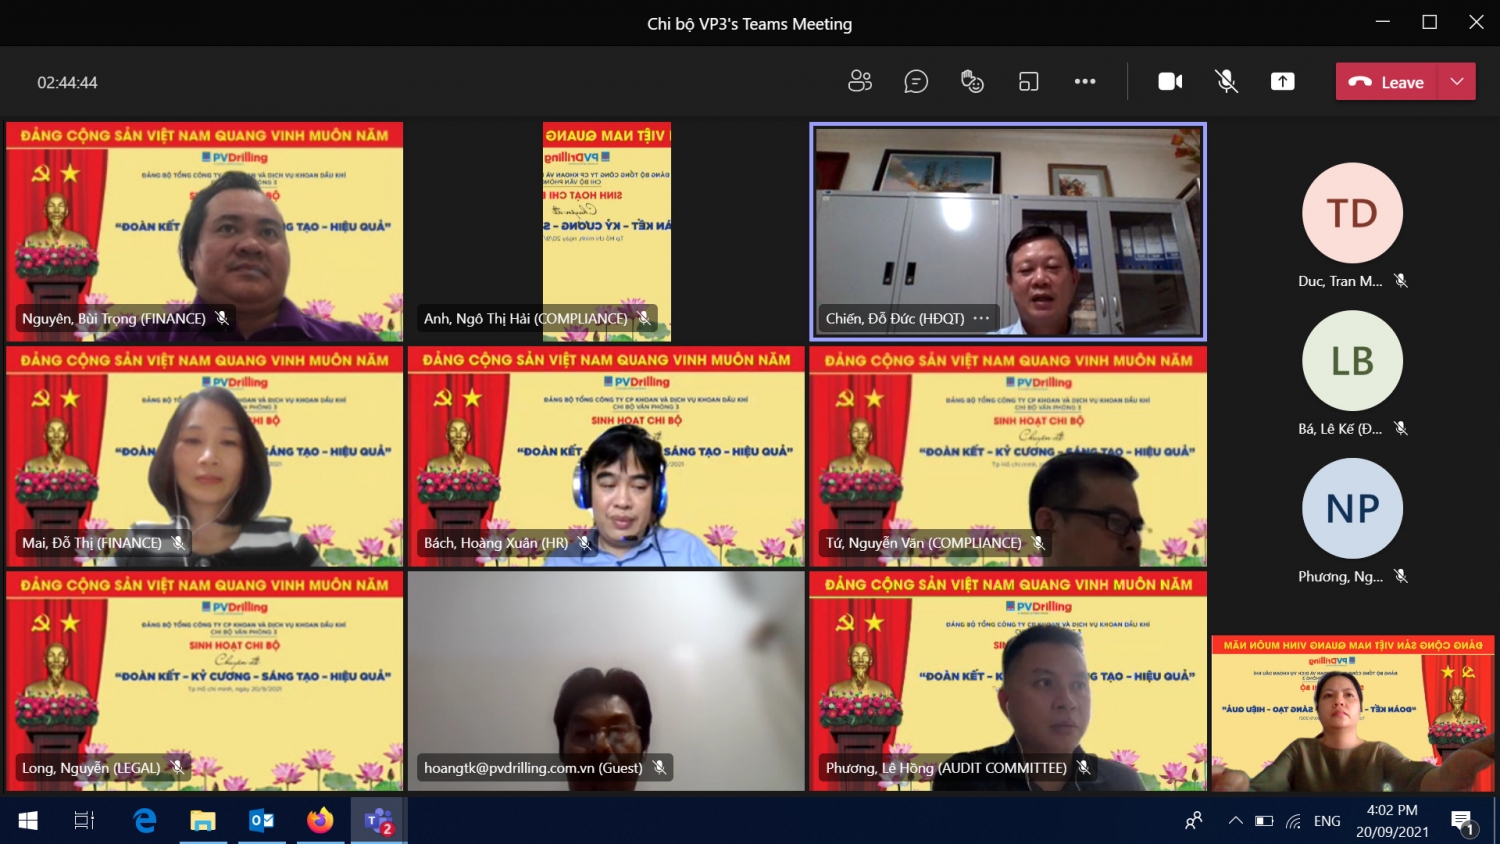1500x844 pixels.
Task: Select LB avatar participant
Action: [x=1352, y=361]
